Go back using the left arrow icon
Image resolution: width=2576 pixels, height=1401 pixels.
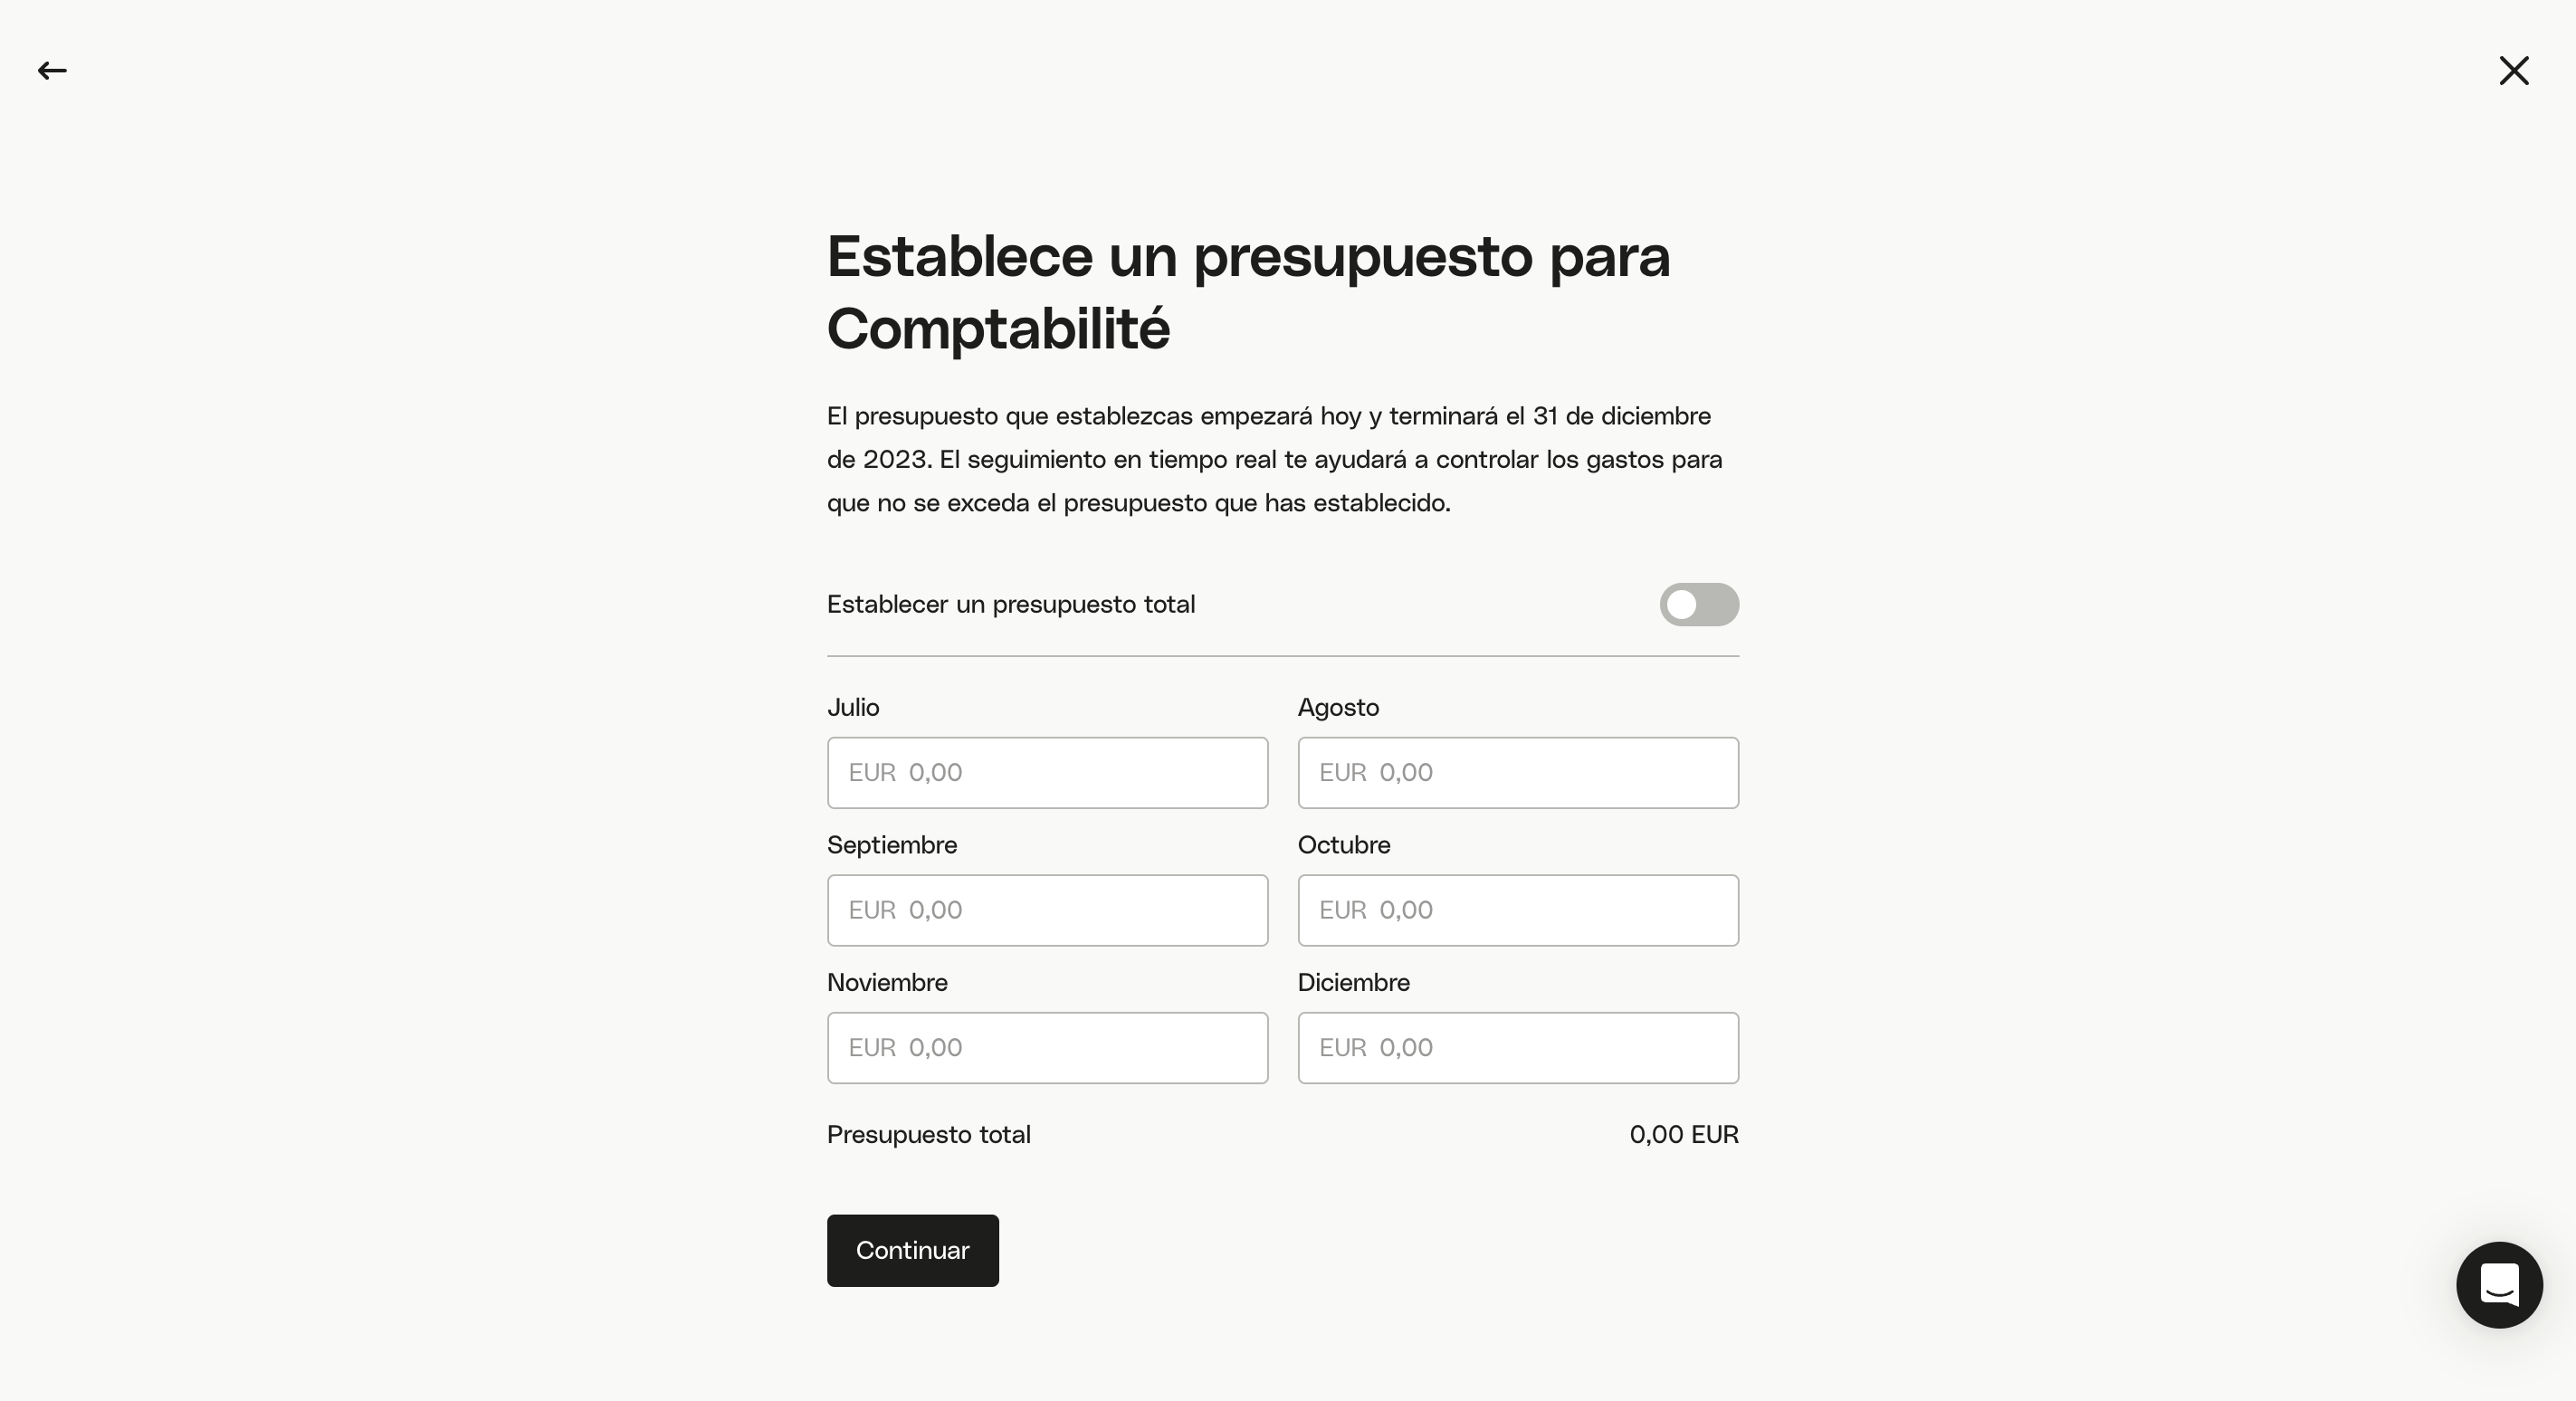pos(52,70)
